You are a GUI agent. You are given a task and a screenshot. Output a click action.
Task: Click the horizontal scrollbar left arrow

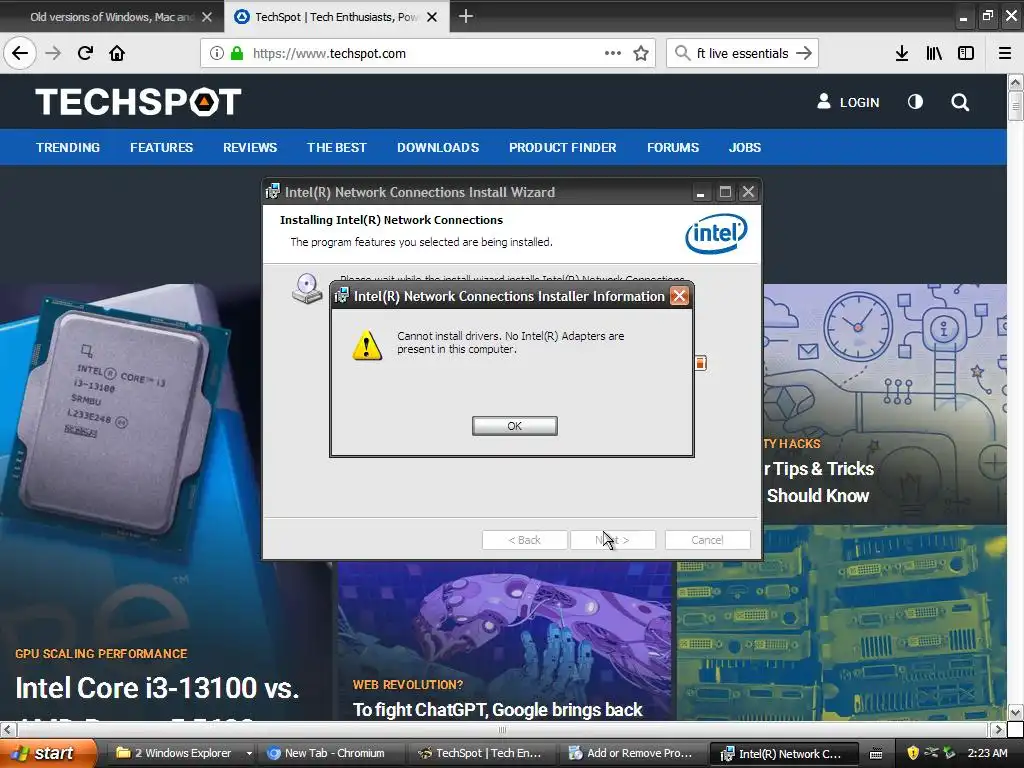click(8, 729)
